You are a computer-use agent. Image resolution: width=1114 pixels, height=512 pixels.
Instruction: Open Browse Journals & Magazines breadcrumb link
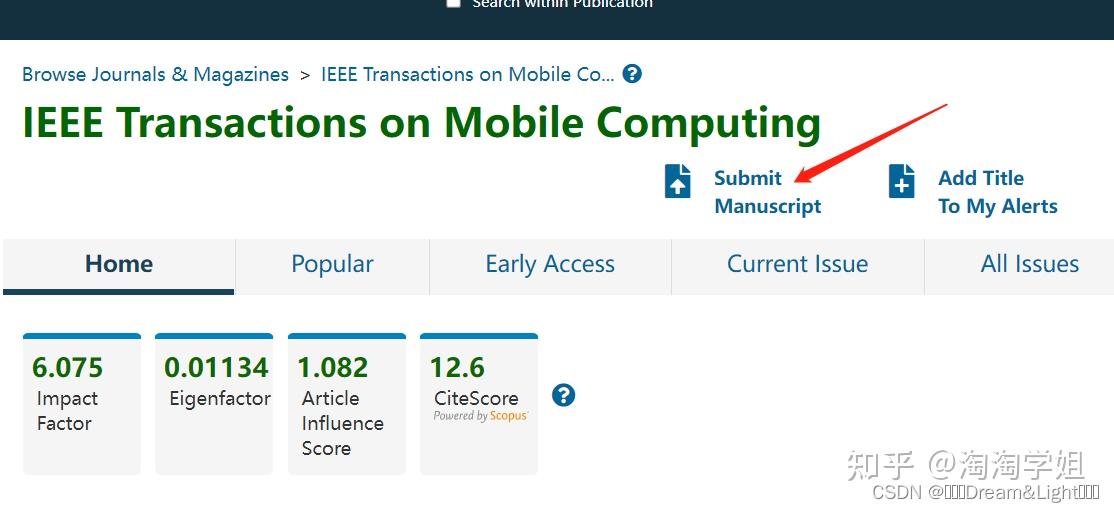(x=156, y=75)
